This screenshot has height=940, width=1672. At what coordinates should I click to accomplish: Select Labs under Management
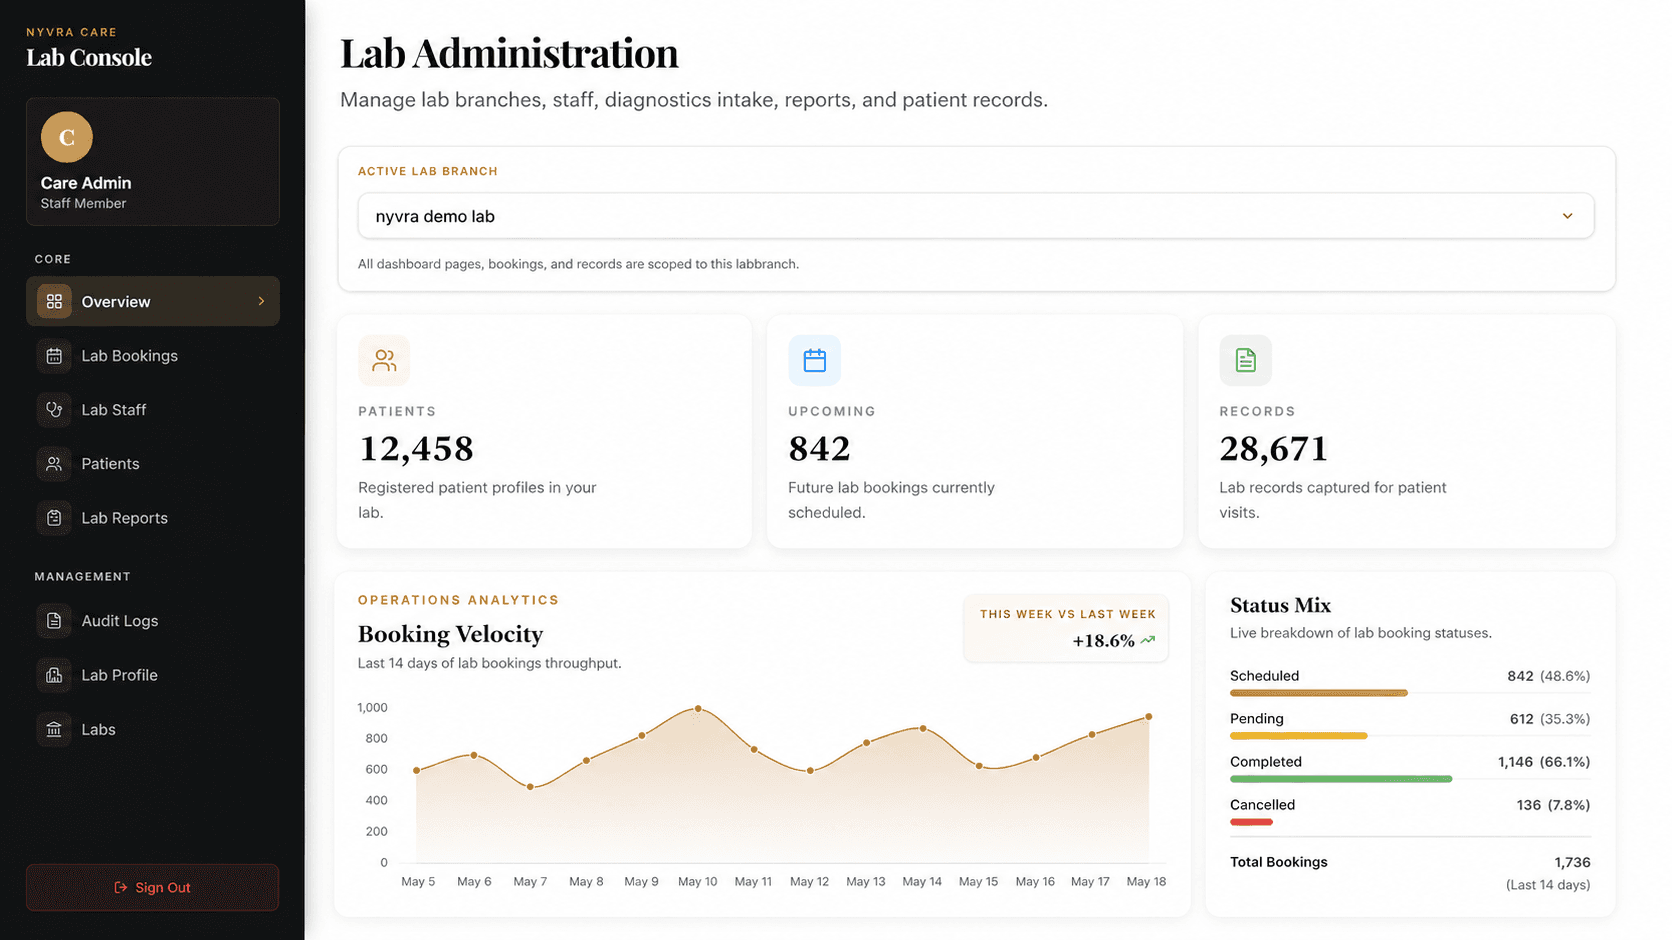click(153, 729)
